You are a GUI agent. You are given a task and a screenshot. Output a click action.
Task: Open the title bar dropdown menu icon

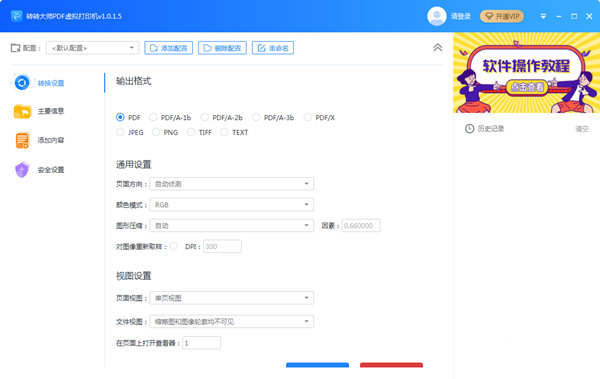coord(543,16)
